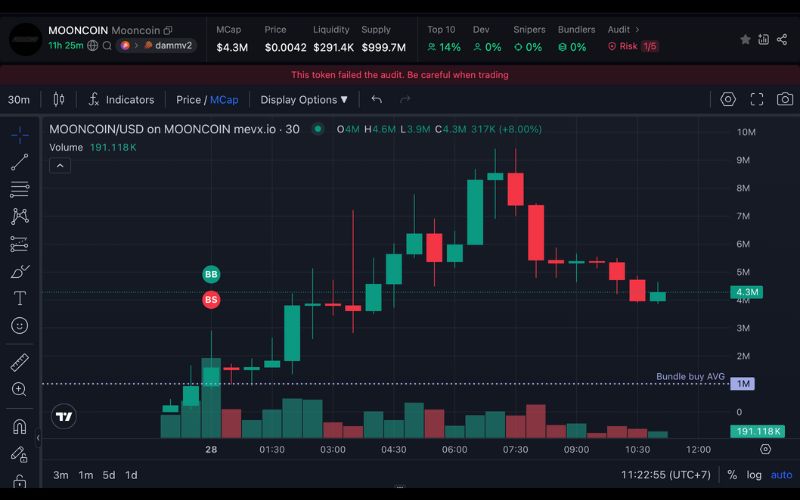Screen dimensions: 800x500
Task: Open the Risk 1/5 audit indicator
Action: point(633,46)
